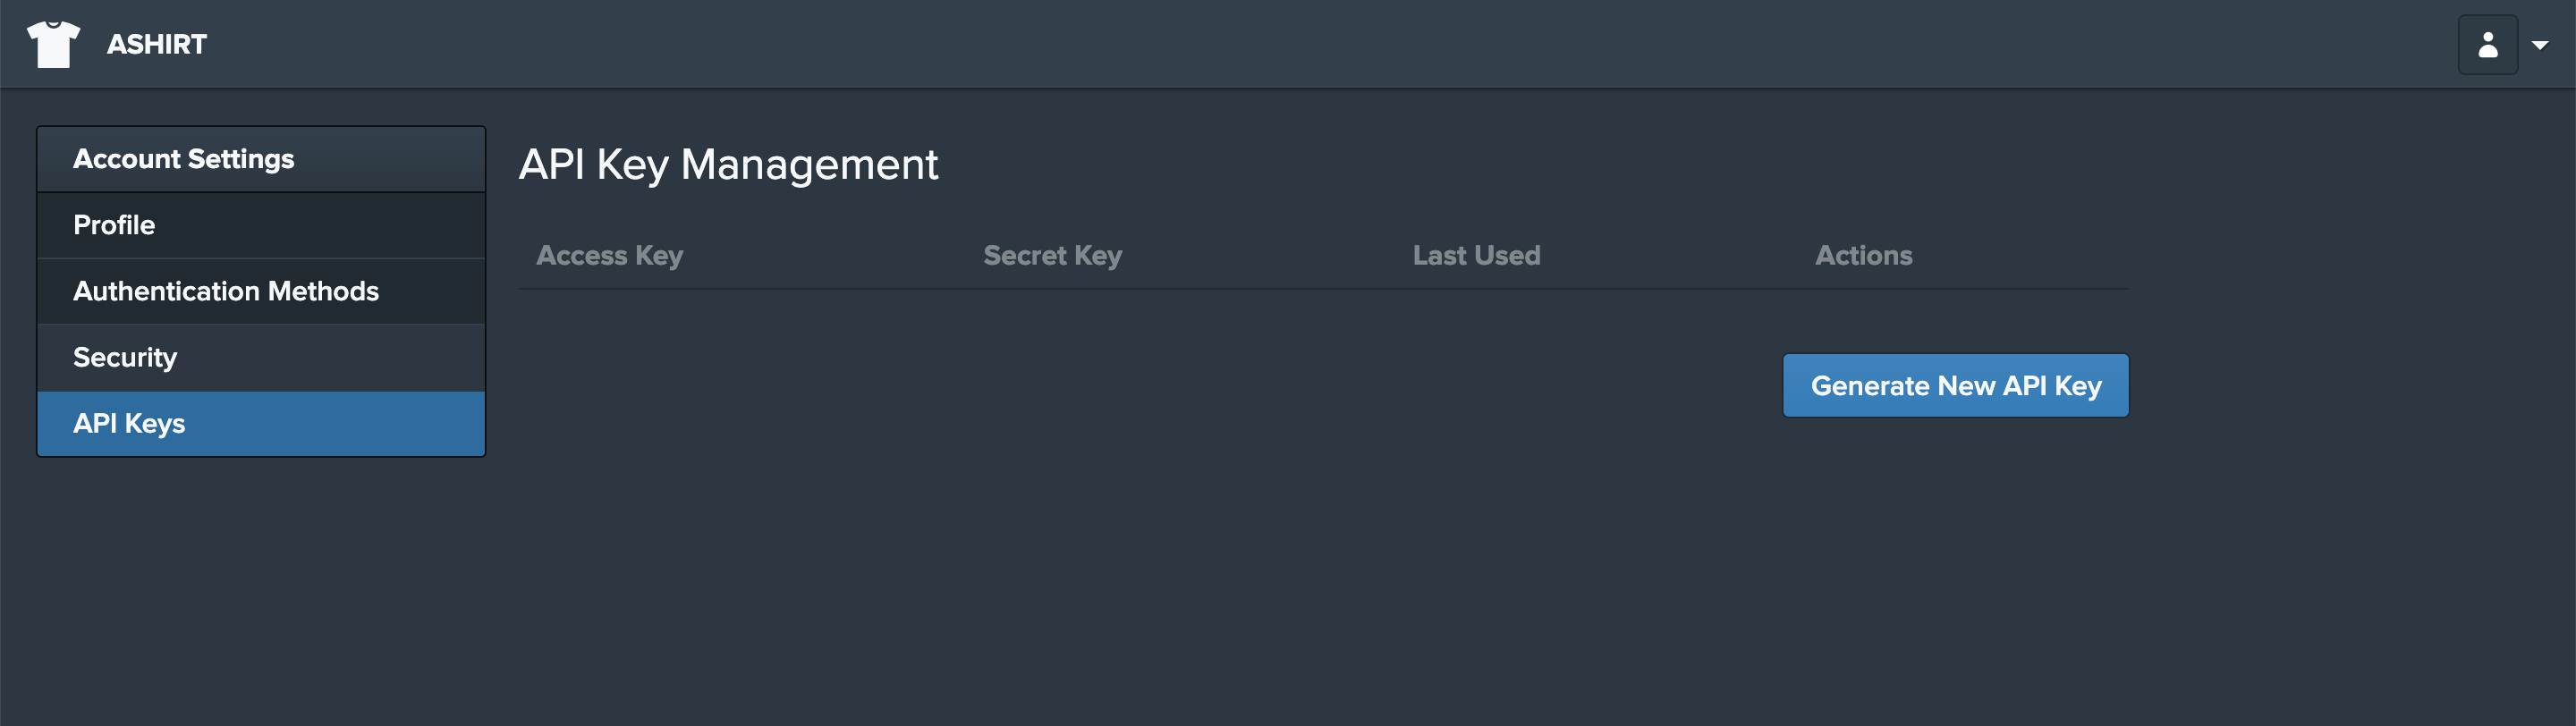Click the white shirt icon in header
Image resolution: width=2576 pixels, height=726 pixels.
55,43
